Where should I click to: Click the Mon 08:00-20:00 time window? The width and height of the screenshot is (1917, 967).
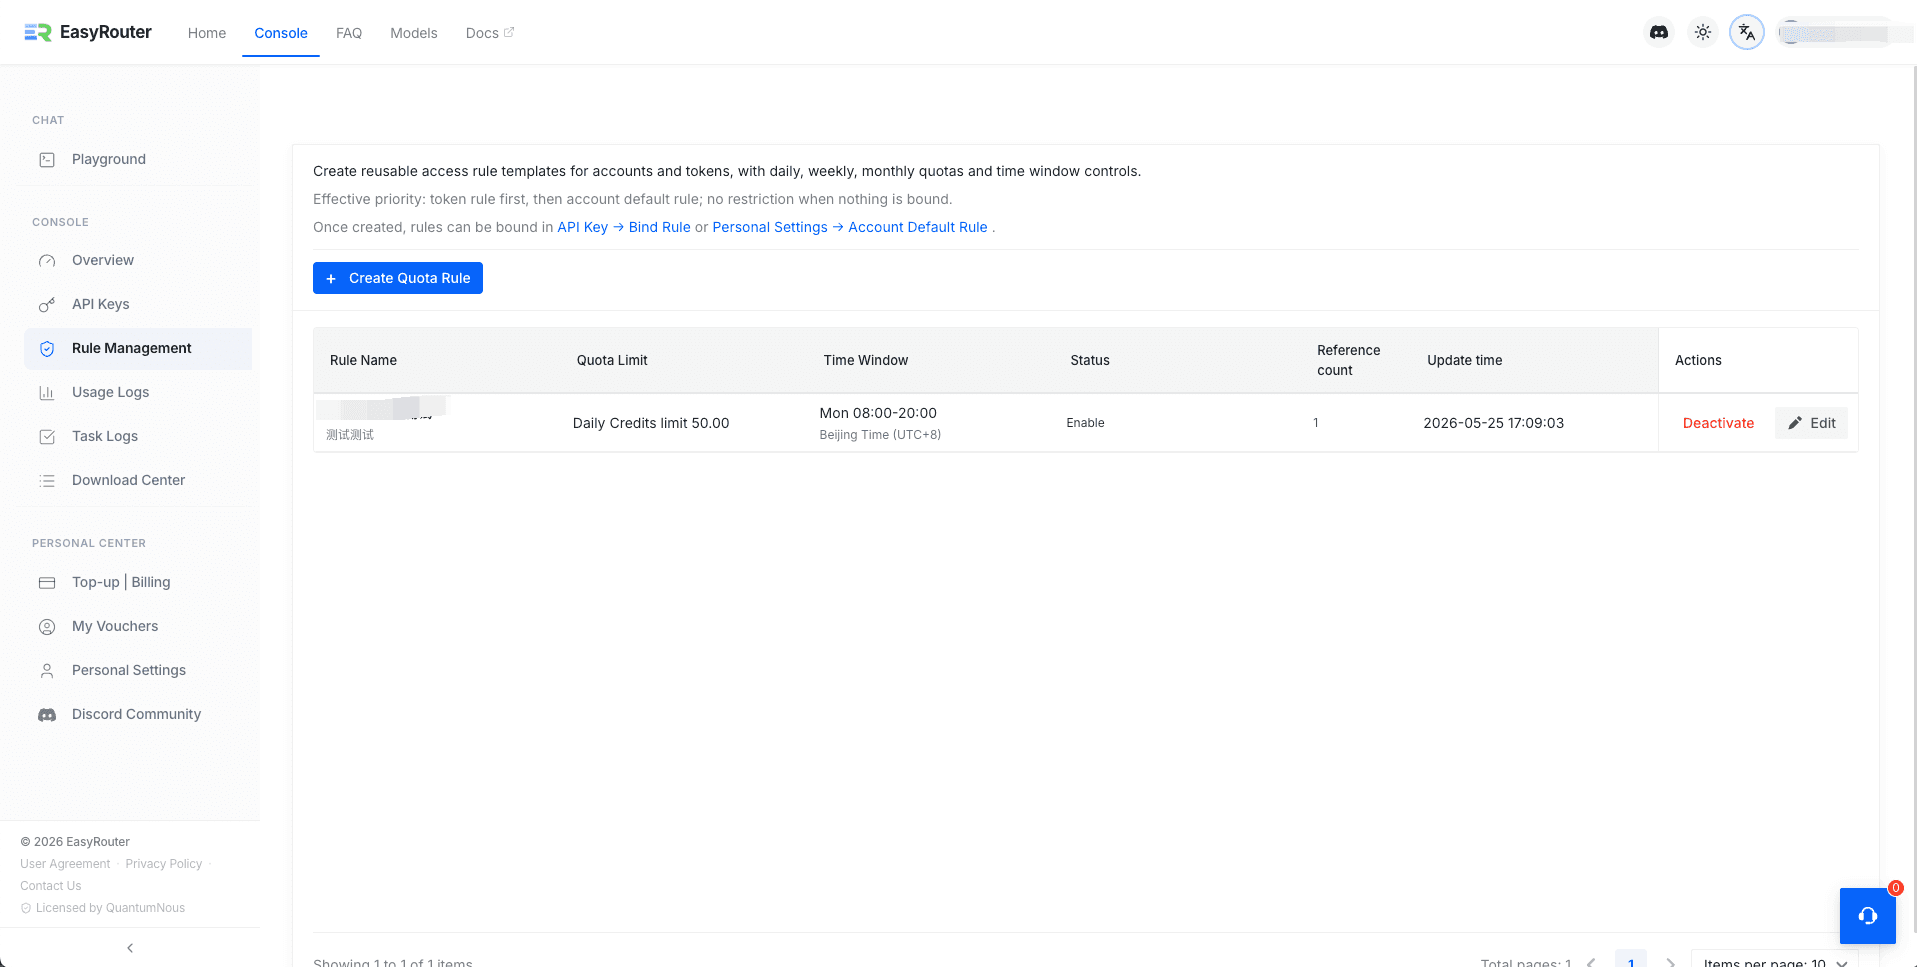pyautogui.click(x=878, y=413)
